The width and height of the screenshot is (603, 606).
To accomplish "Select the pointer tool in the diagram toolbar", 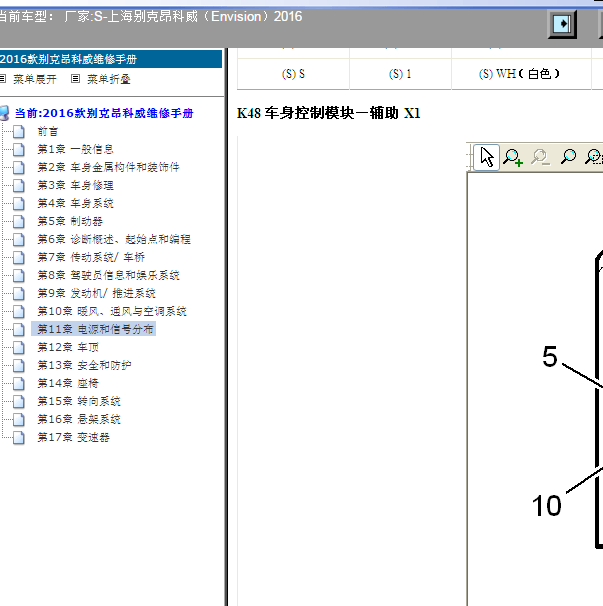I will [487, 157].
